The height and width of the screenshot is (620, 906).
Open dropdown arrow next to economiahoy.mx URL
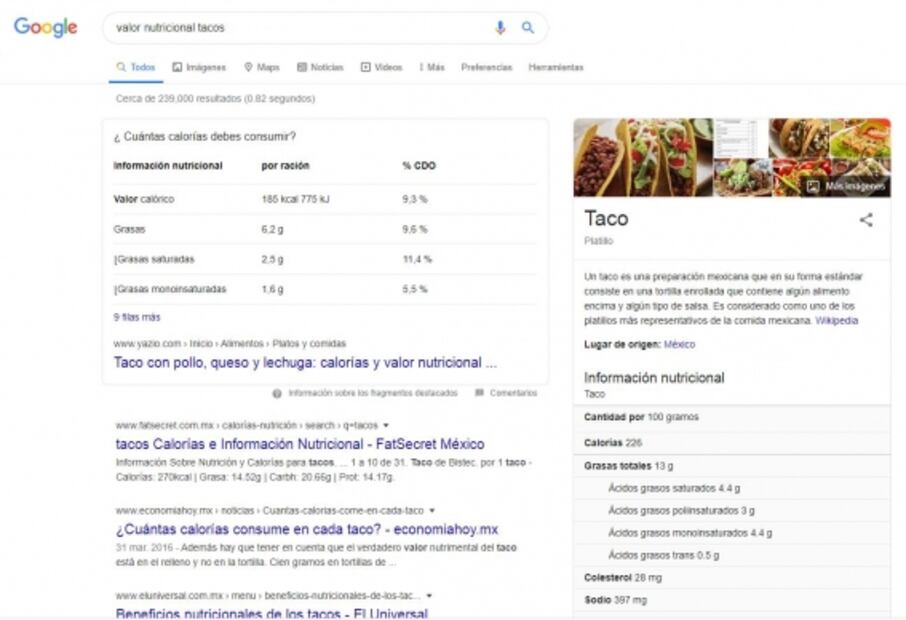click(x=432, y=511)
